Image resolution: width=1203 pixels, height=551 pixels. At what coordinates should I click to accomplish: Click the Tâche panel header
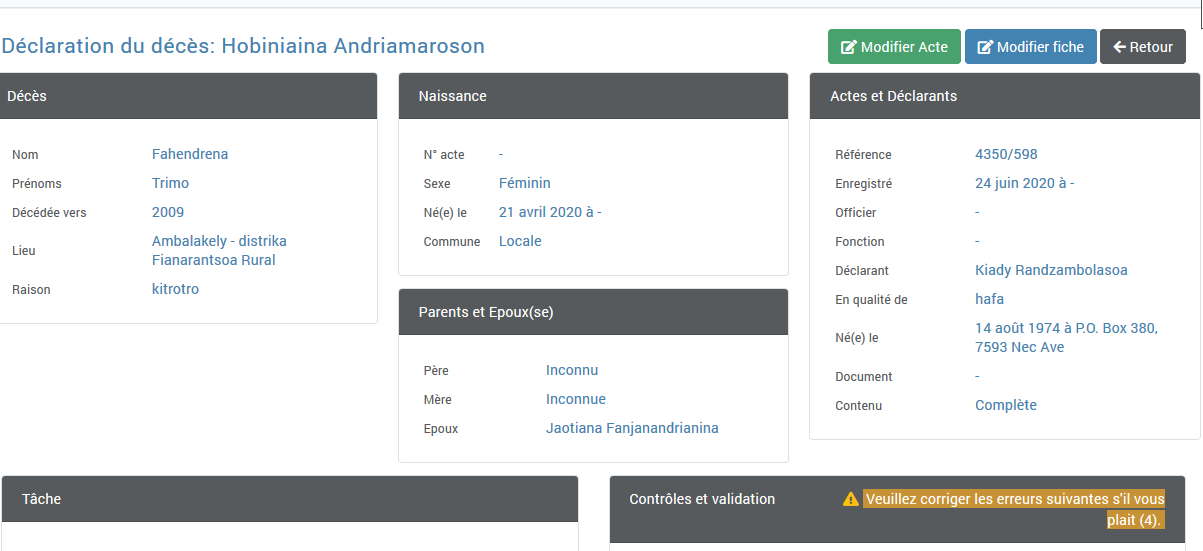pyautogui.click(x=290, y=498)
